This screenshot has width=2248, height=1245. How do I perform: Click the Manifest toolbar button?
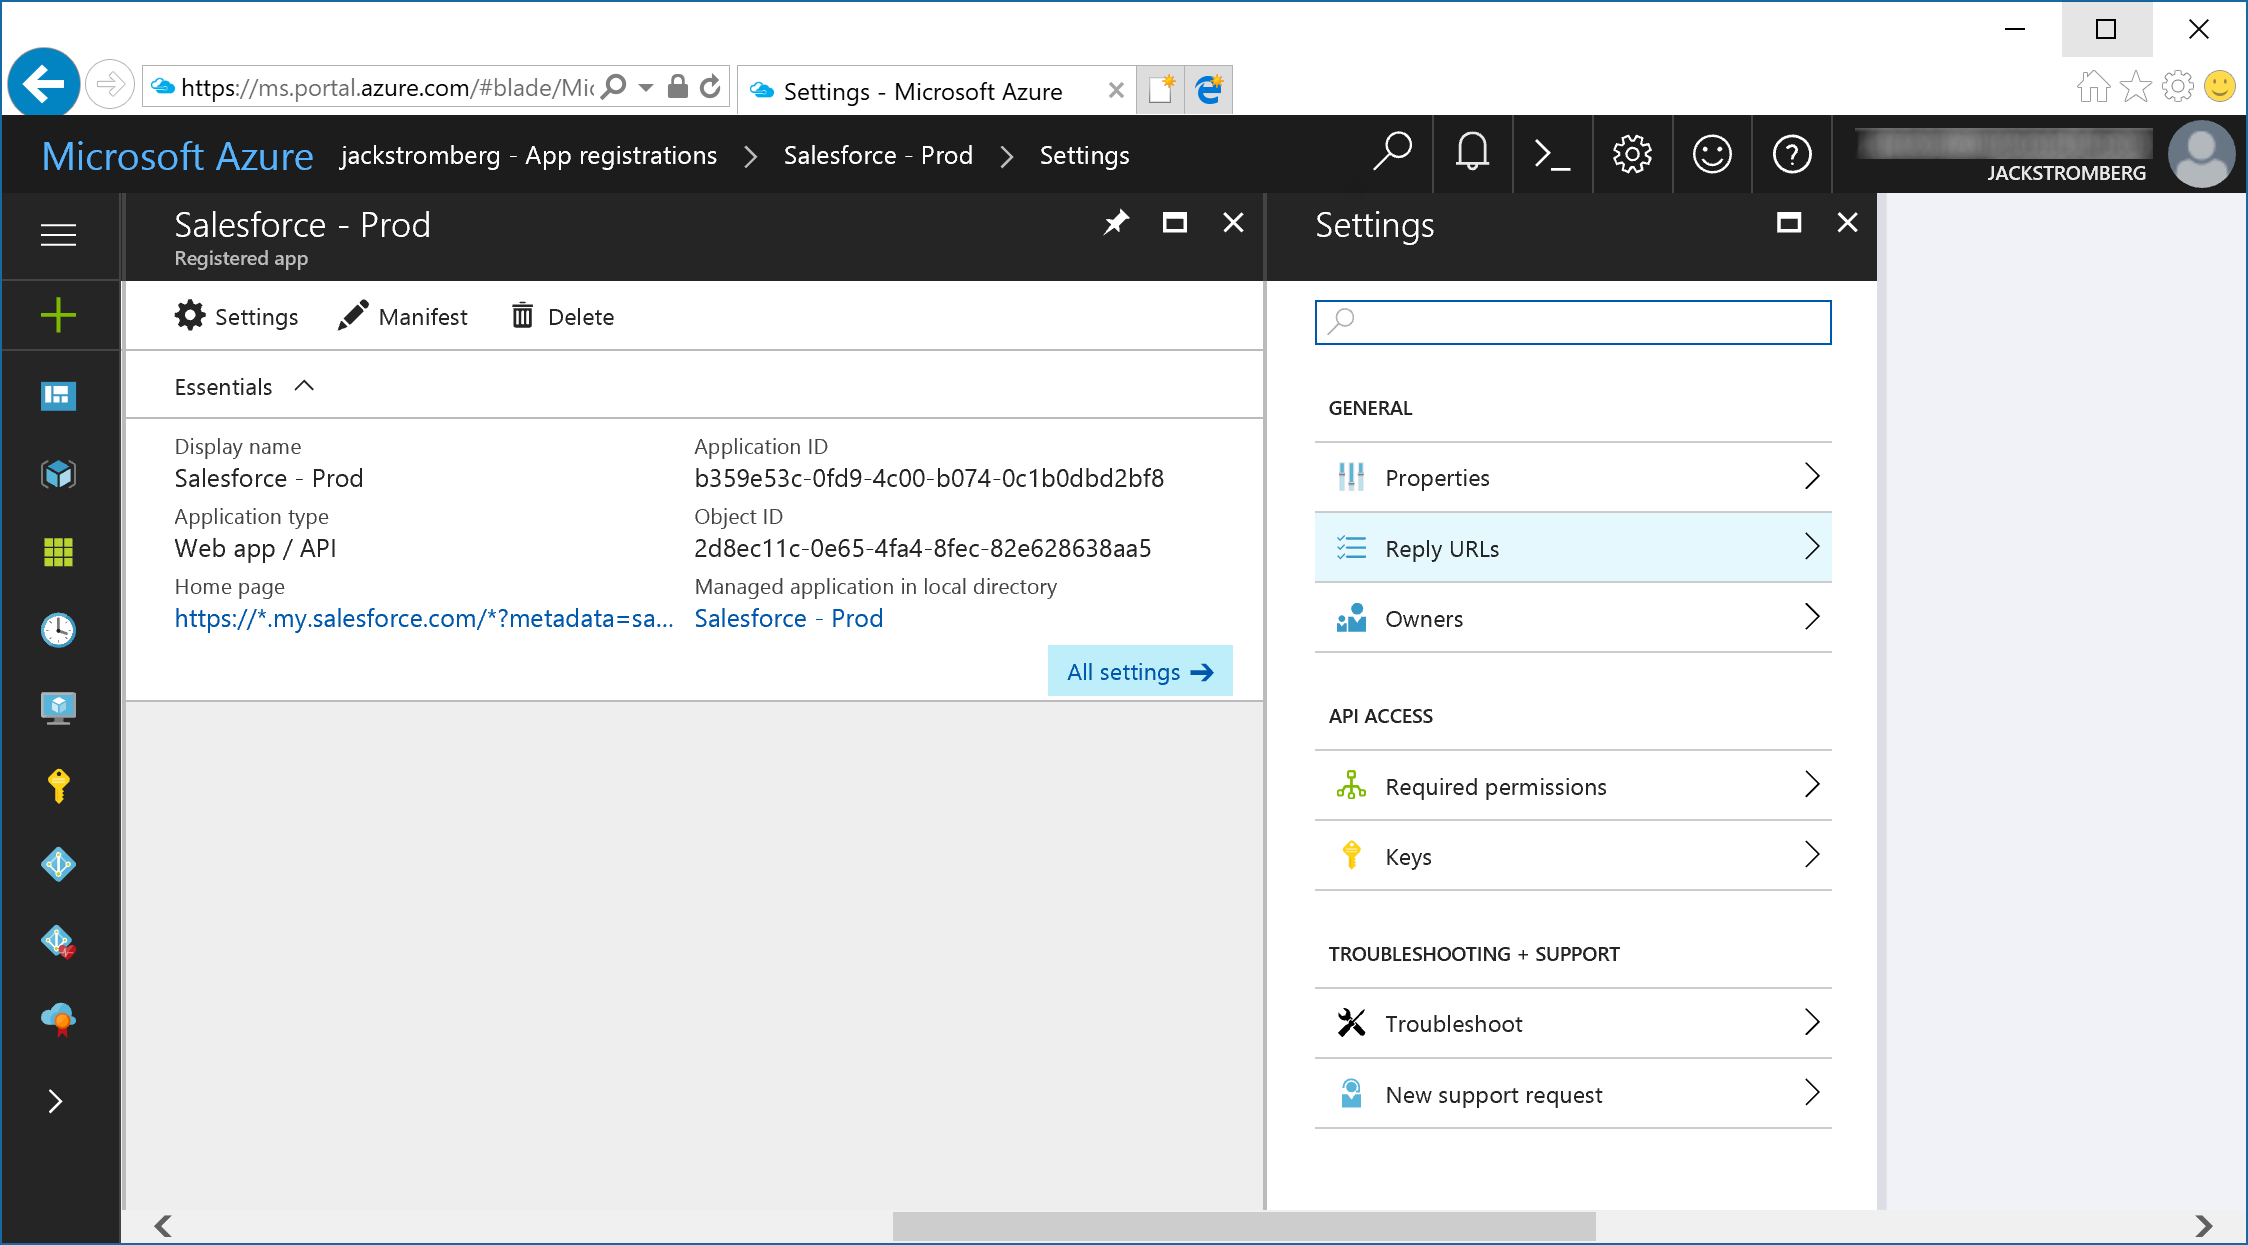click(403, 316)
